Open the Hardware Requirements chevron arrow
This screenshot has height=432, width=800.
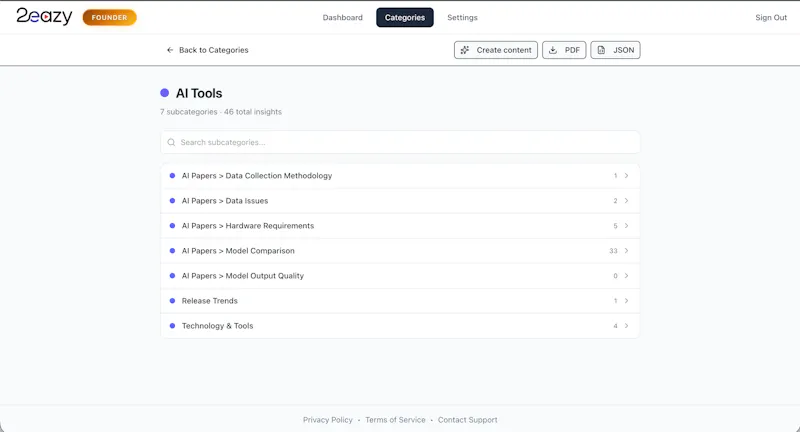pyautogui.click(x=627, y=225)
